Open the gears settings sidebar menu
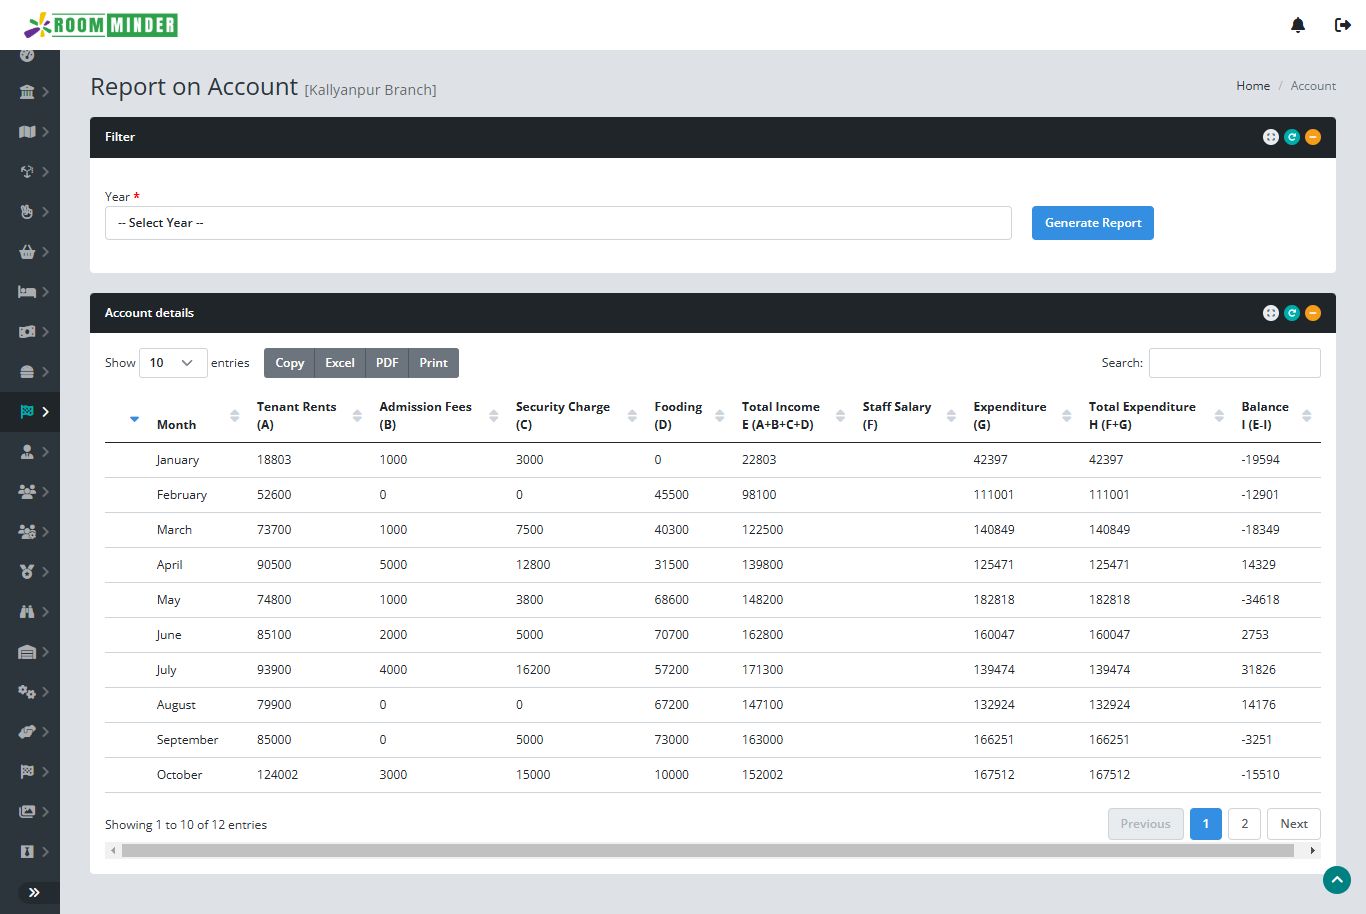Image resolution: width=1366 pixels, height=914 pixels. click(28, 692)
